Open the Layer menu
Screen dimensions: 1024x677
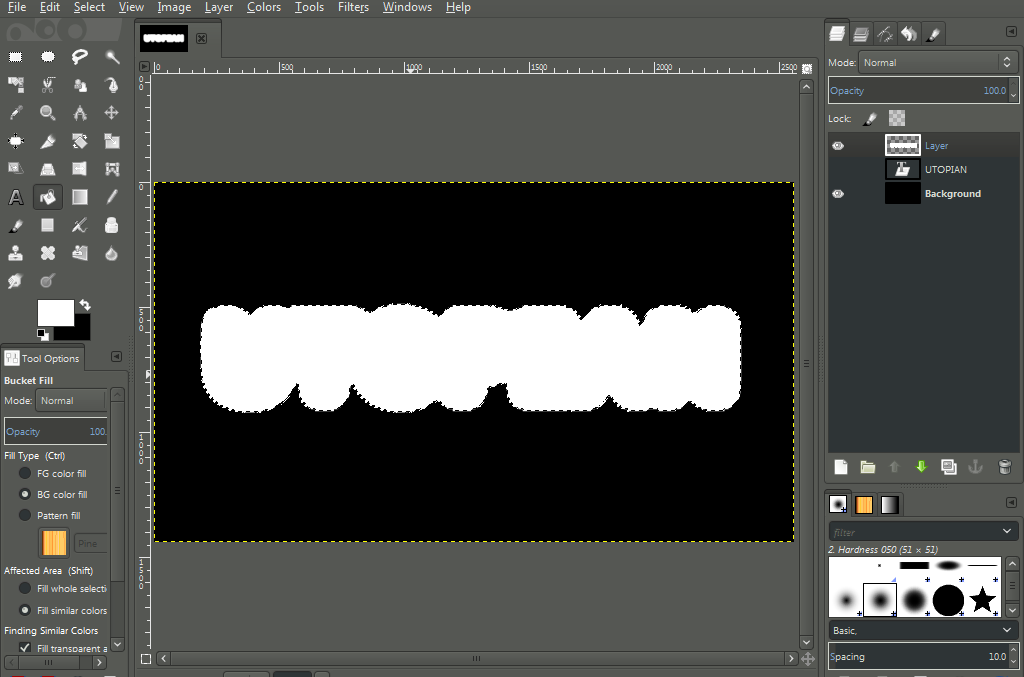[219, 7]
